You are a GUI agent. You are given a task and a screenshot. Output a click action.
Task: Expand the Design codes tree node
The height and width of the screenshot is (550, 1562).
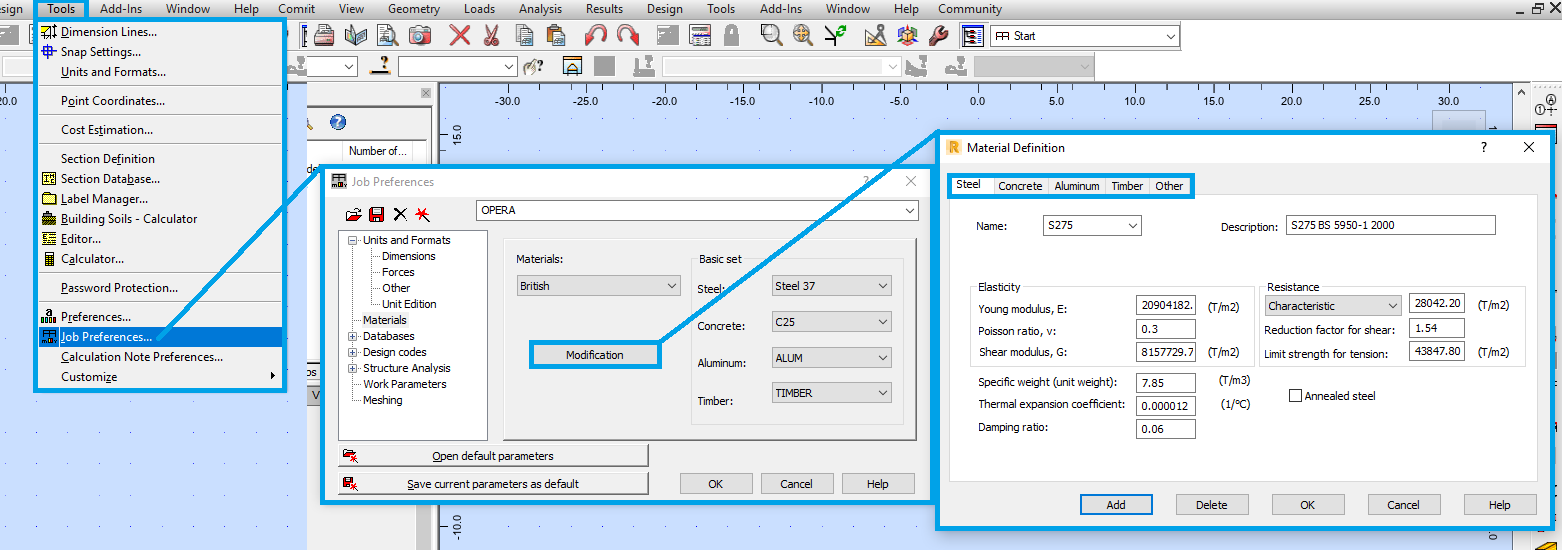(x=353, y=352)
